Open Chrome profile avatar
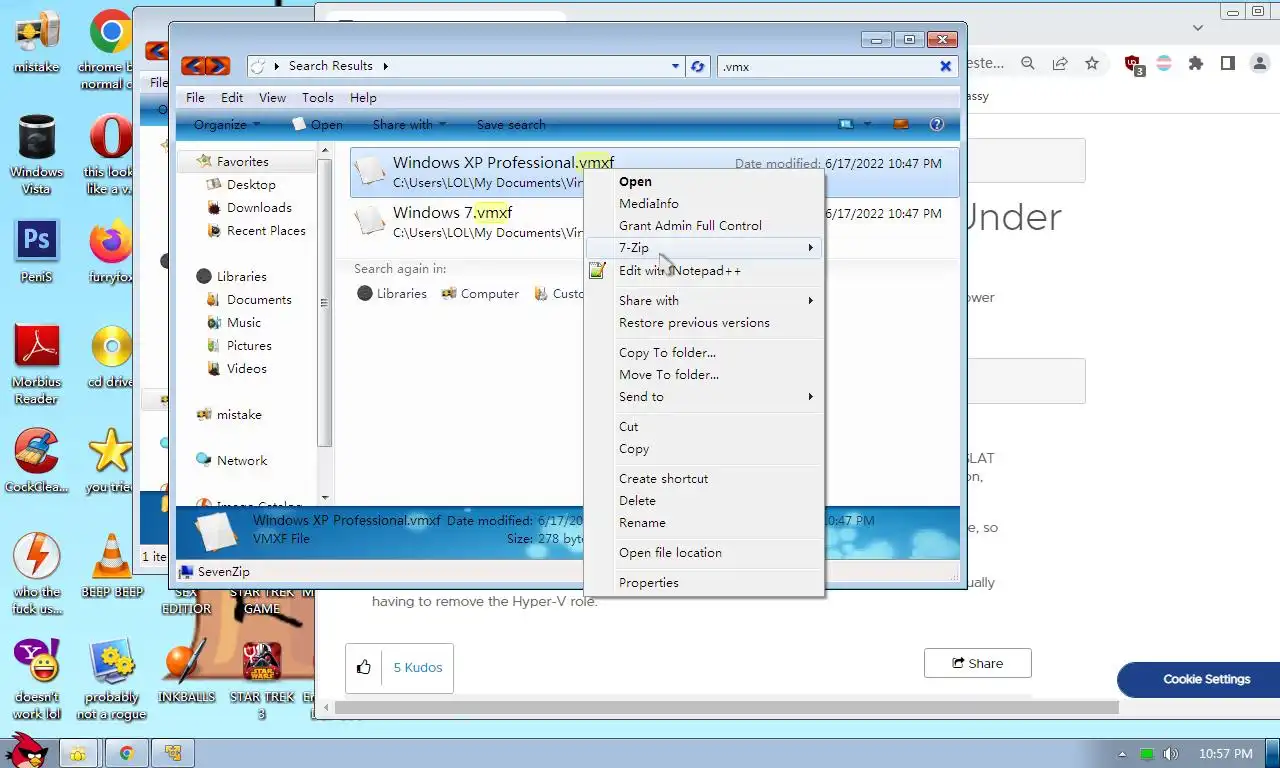Screen dimensions: 1280x768 click(1258, 63)
